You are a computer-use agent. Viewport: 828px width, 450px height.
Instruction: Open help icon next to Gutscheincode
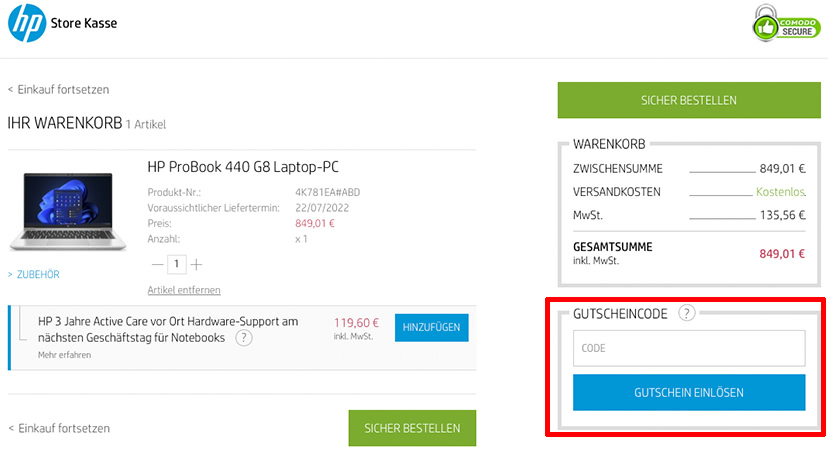pyautogui.click(x=686, y=313)
